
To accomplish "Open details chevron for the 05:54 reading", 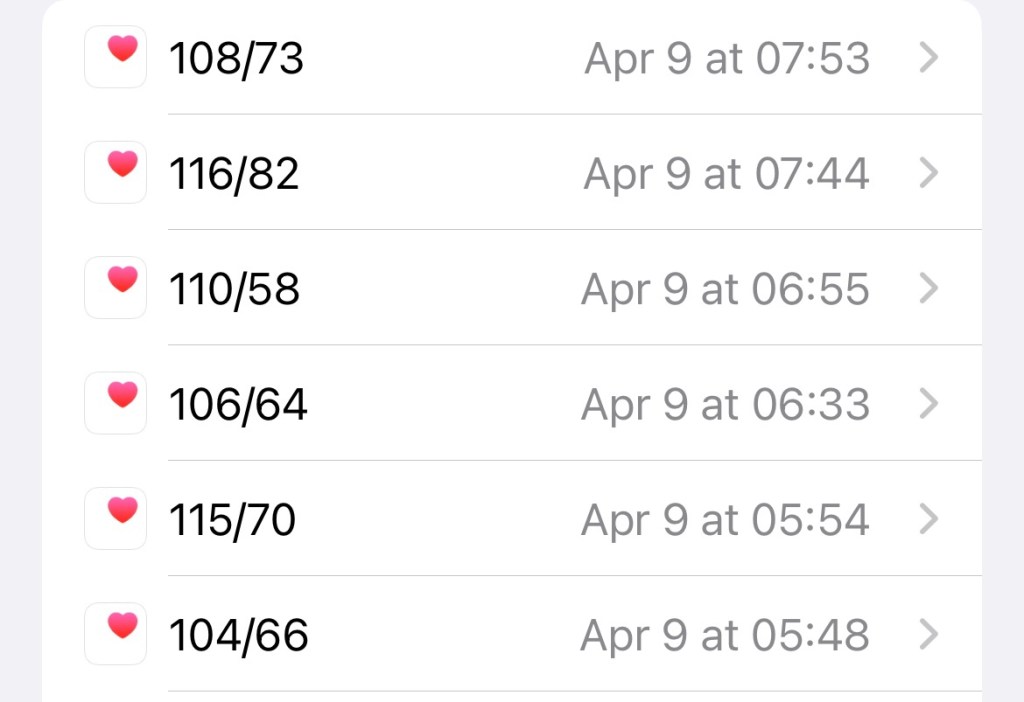I will click(x=929, y=519).
